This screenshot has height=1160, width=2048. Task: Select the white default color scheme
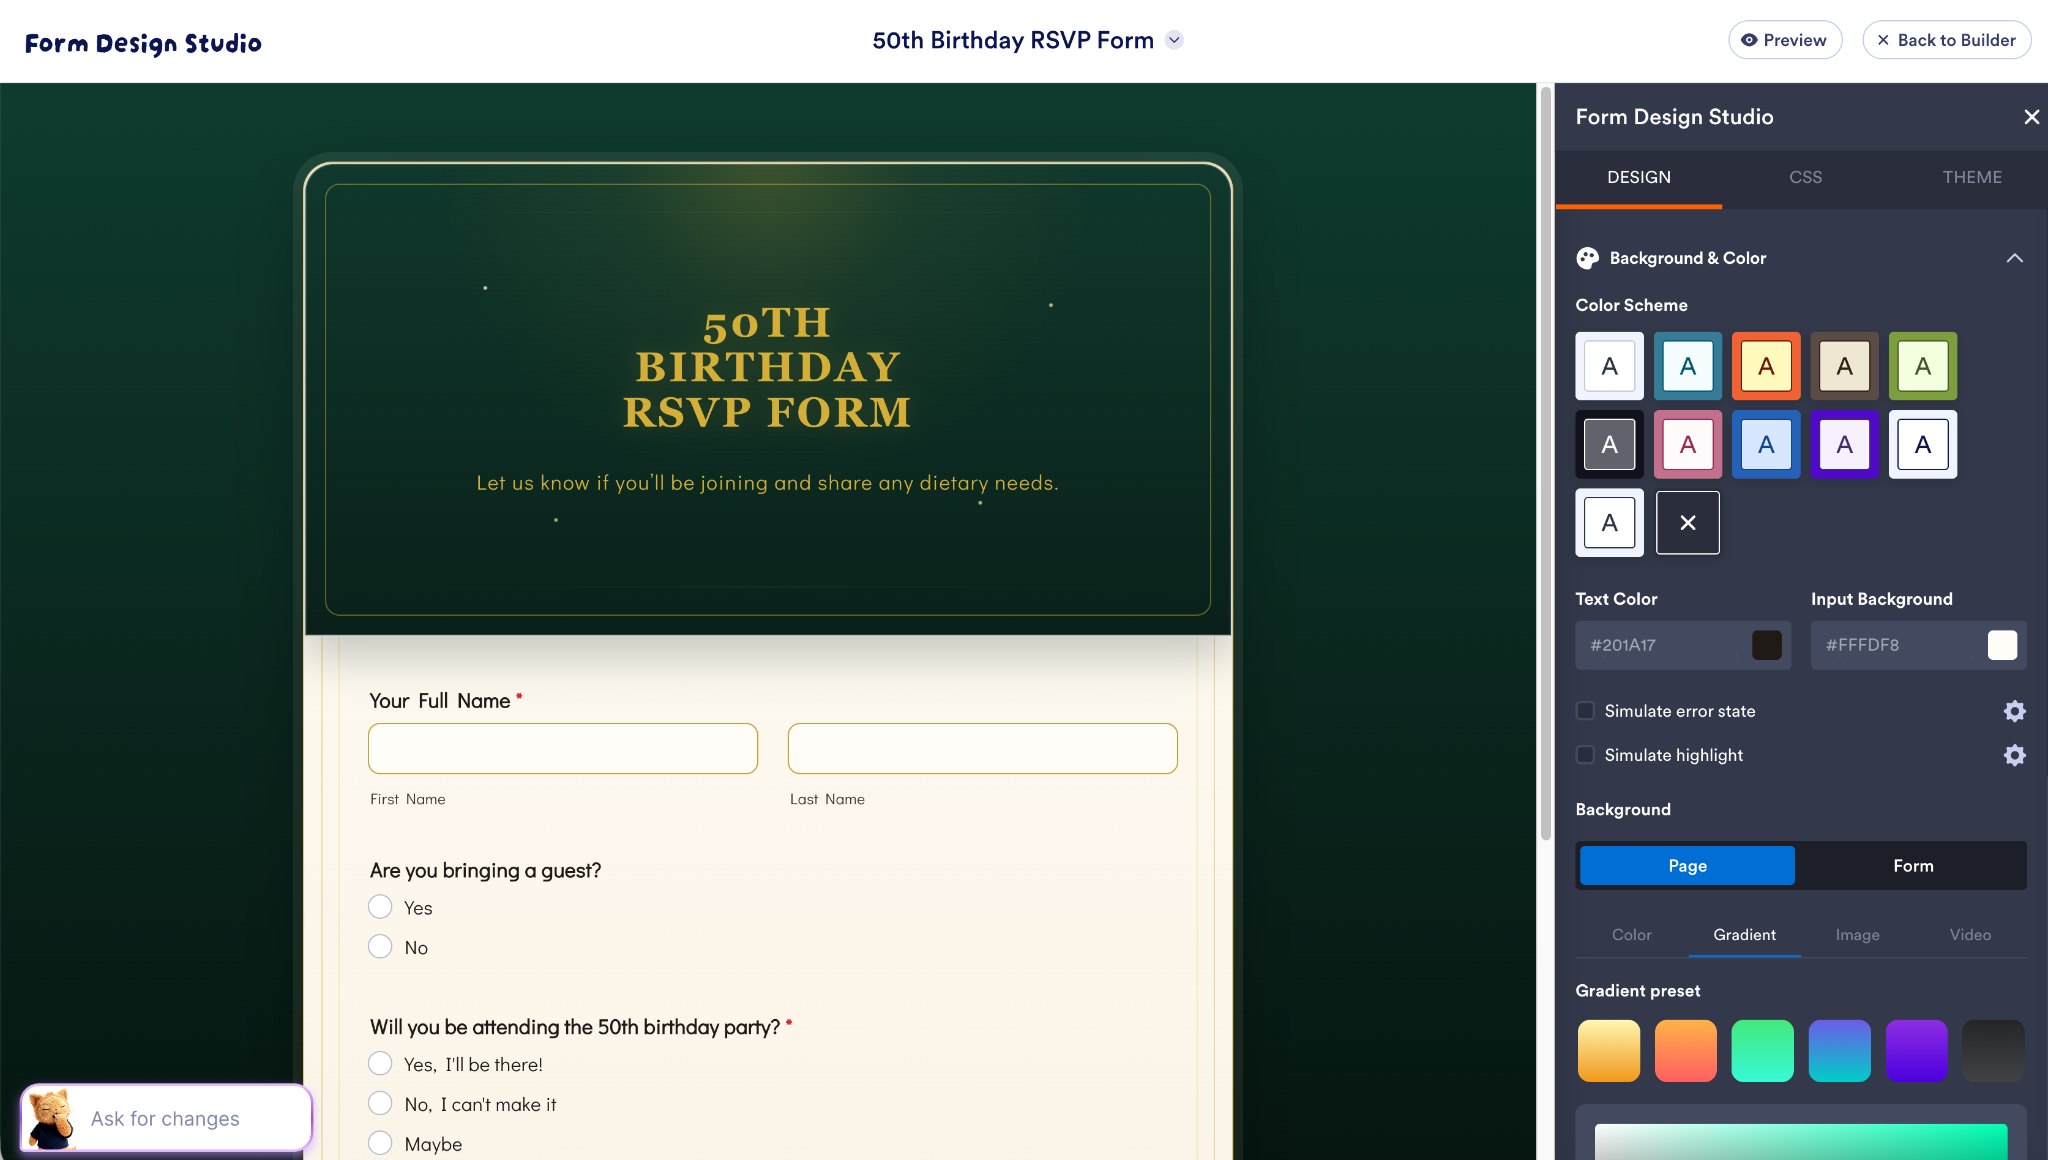[x=1609, y=366]
